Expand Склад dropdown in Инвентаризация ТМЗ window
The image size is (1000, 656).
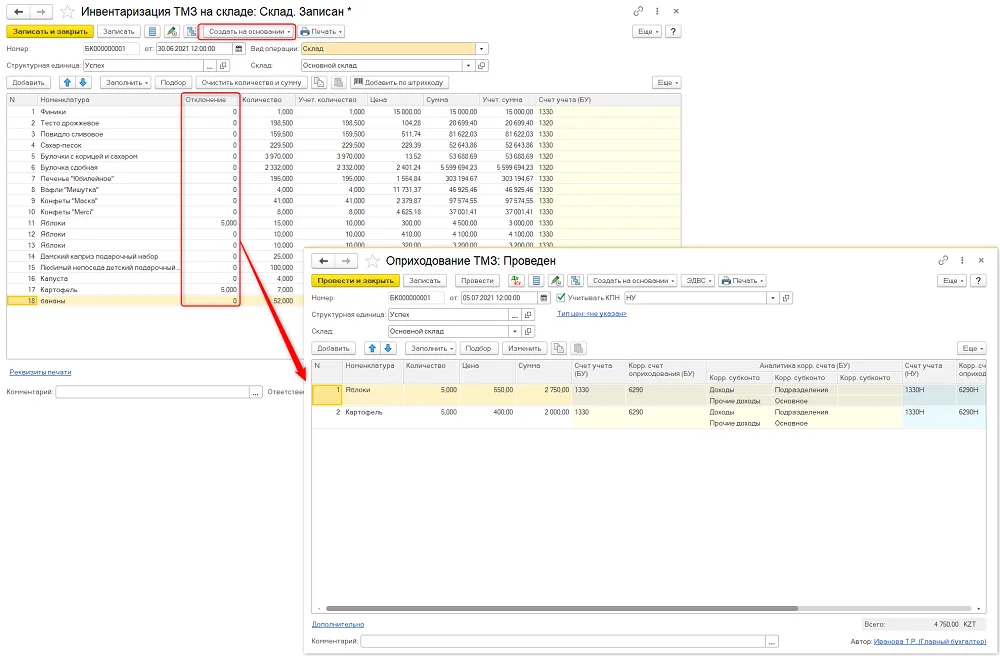click(x=469, y=66)
